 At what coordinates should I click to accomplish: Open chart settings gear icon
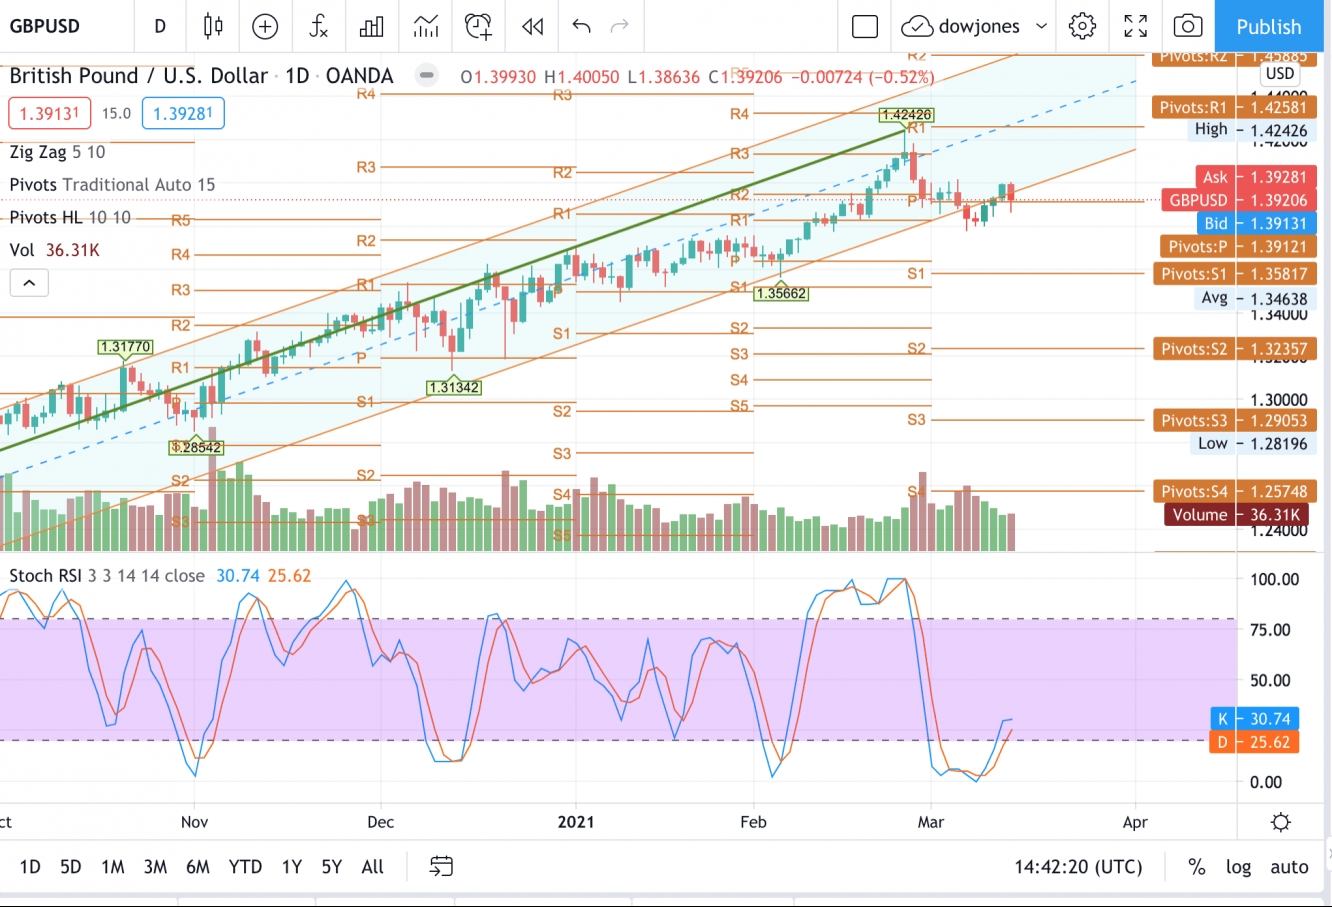(1082, 26)
